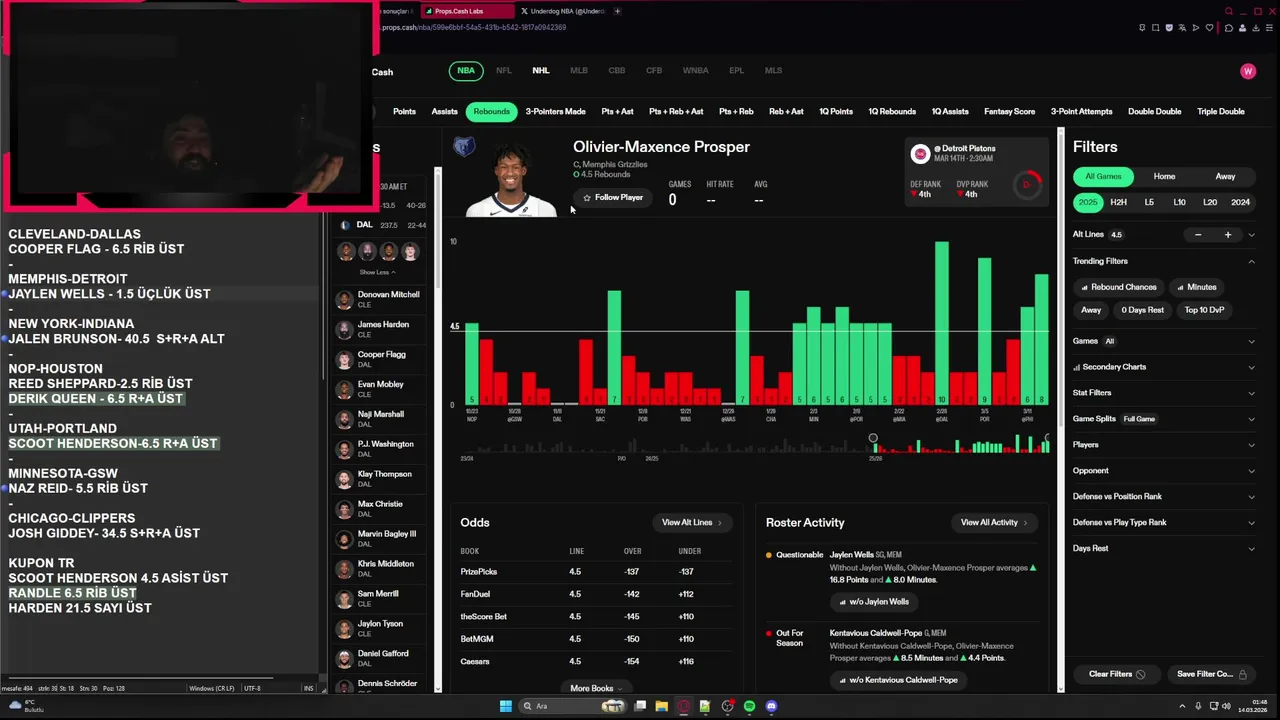Open Notepad++ from the taskbar

(705, 706)
